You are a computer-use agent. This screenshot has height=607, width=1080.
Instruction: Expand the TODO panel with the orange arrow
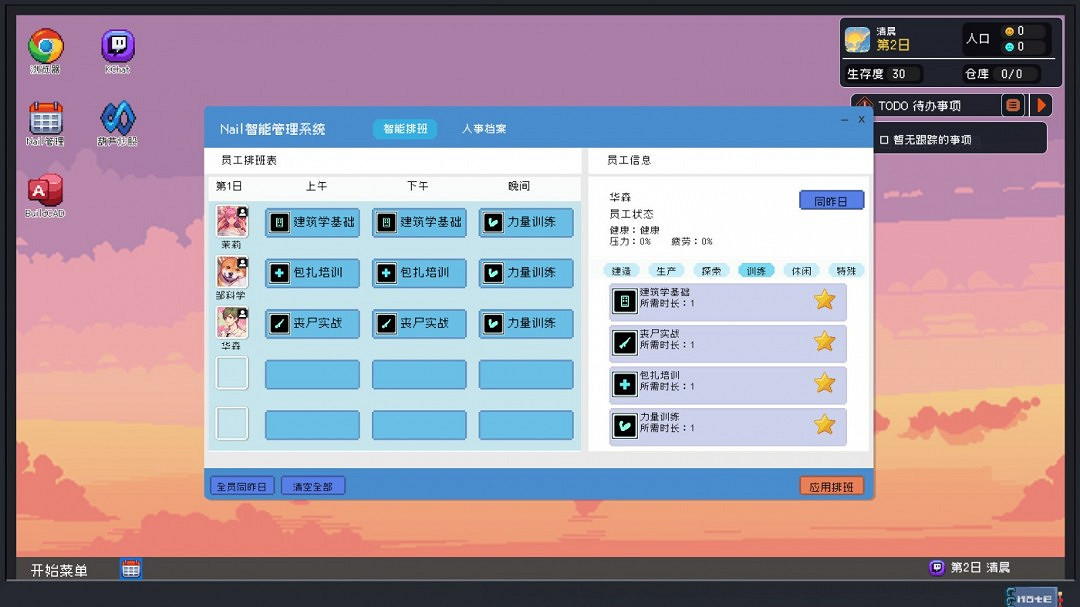click(x=1040, y=104)
